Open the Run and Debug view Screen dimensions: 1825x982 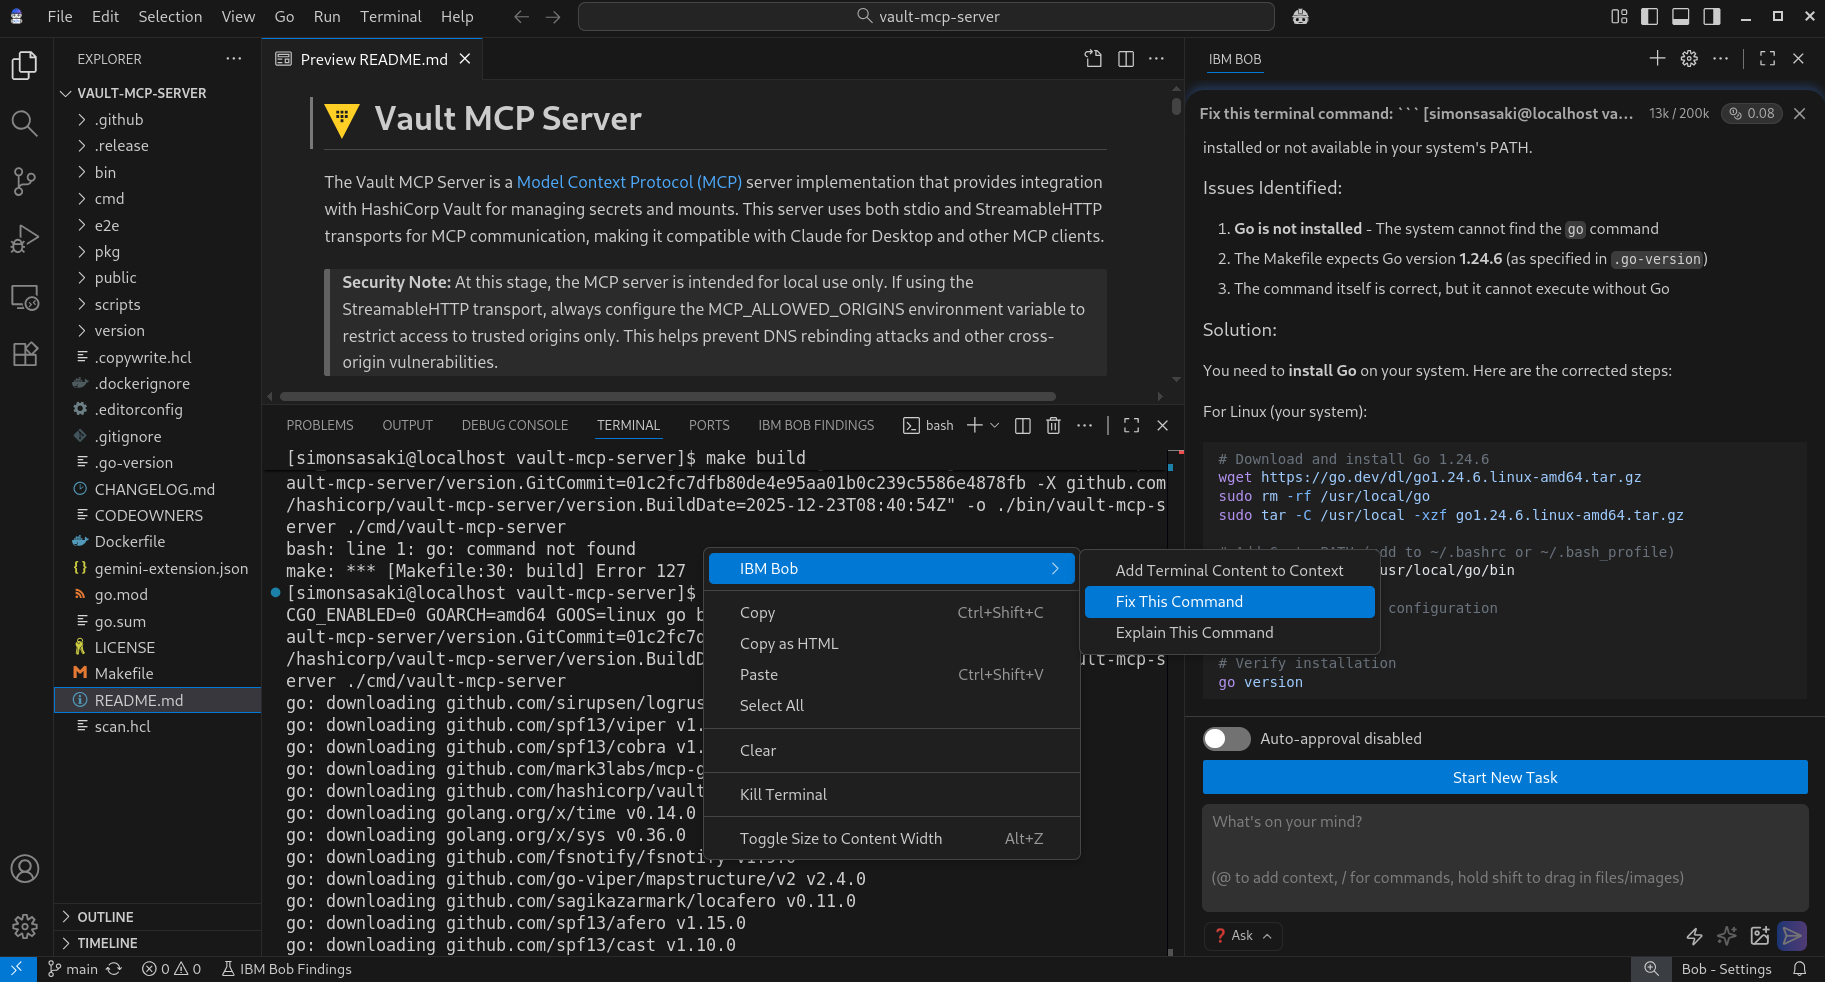(25, 239)
